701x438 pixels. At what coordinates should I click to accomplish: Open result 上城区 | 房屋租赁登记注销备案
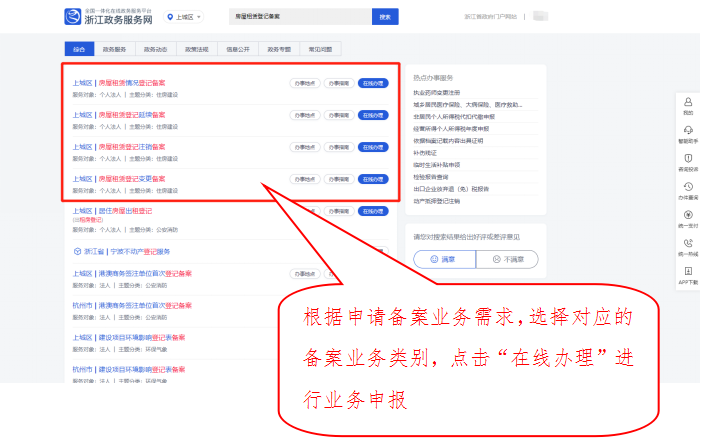119,147
